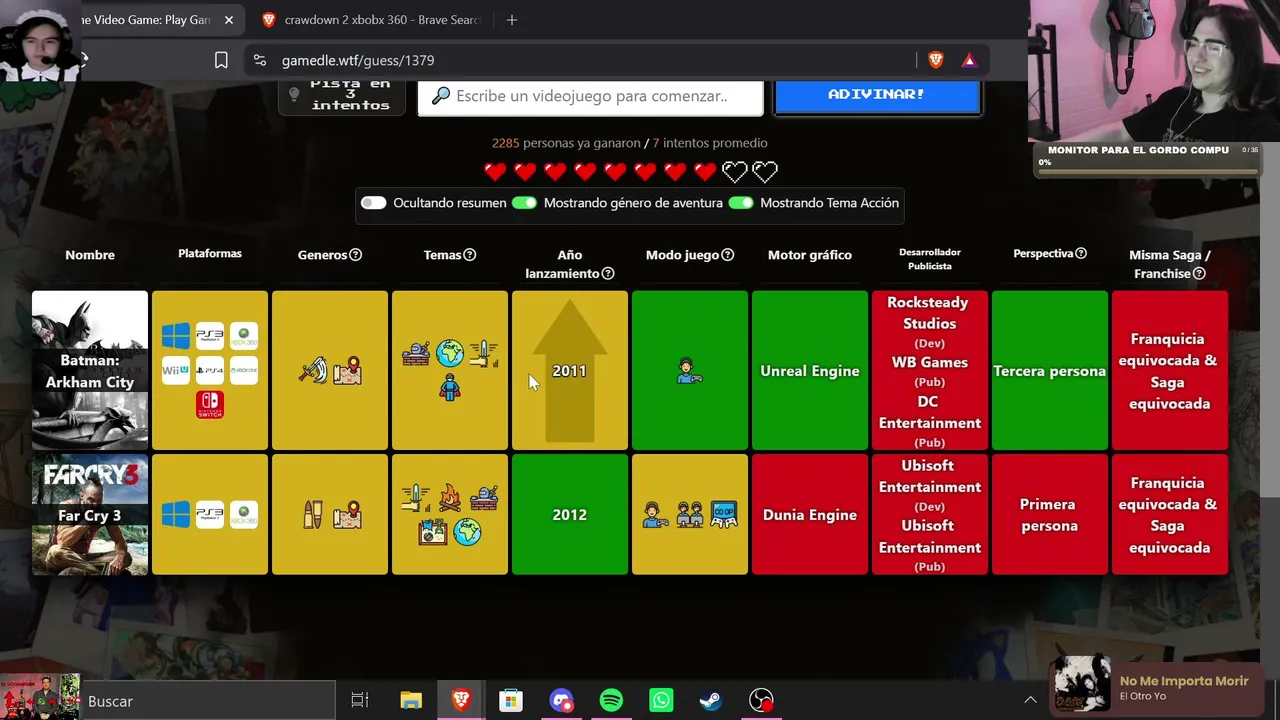1280x720 pixels.
Task: Open Perspectiva column help icon
Action: click(1081, 254)
